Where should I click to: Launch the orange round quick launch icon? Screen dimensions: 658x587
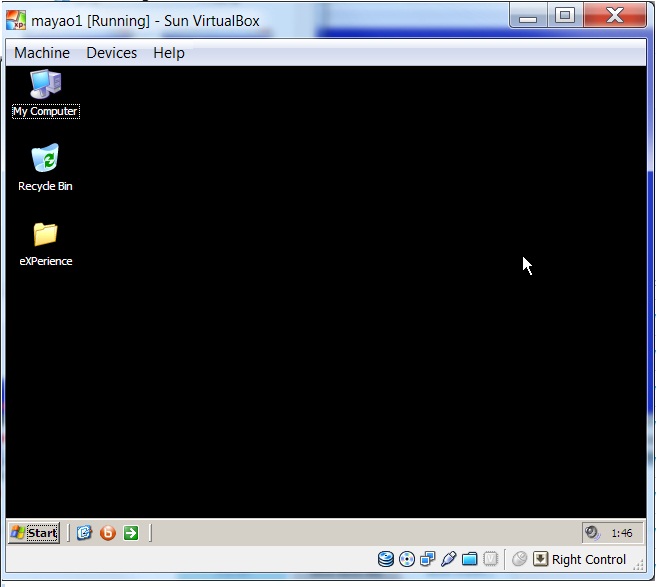point(108,533)
